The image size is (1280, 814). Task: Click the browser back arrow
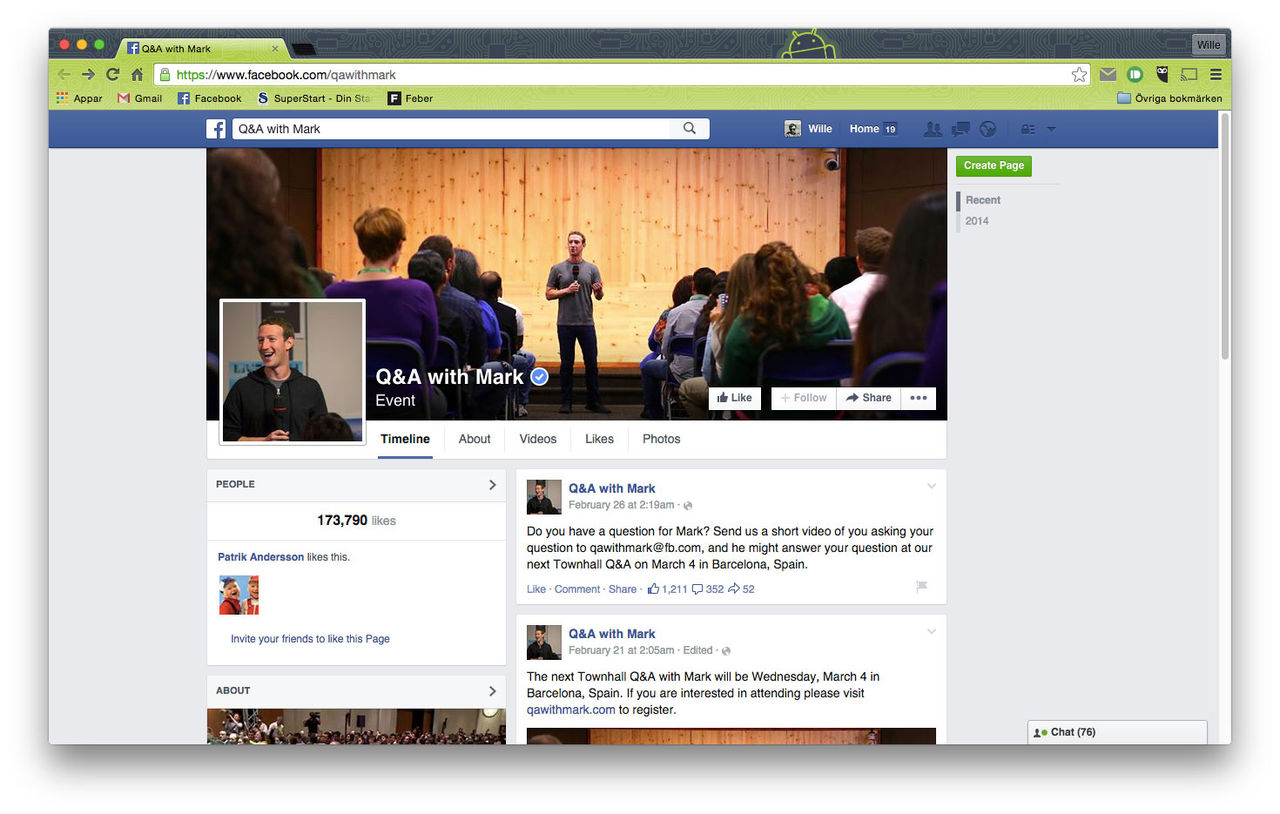(x=64, y=74)
